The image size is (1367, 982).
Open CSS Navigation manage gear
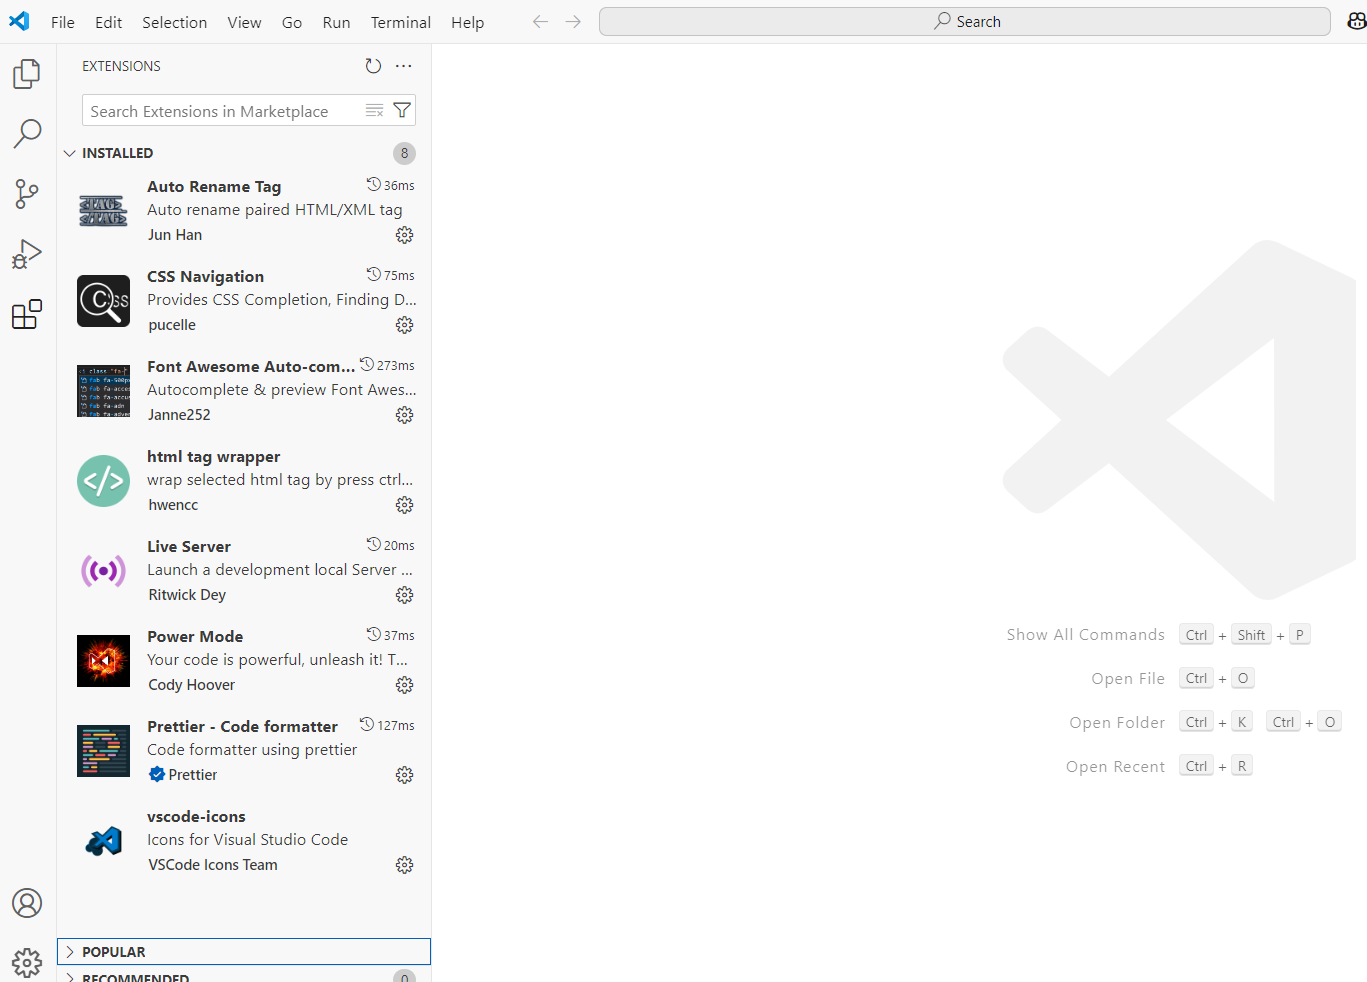(x=404, y=325)
